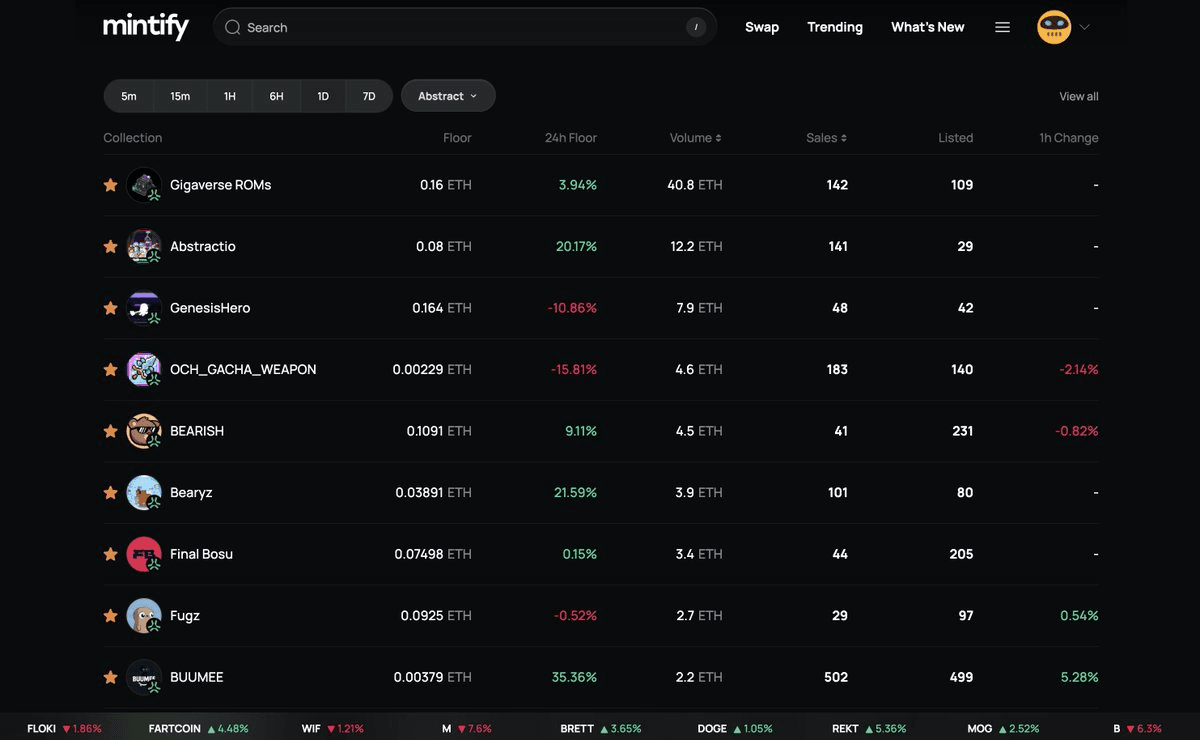Go to Trending page
The width and height of the screenshot is (1200, 740).
(x=835, y=27)
